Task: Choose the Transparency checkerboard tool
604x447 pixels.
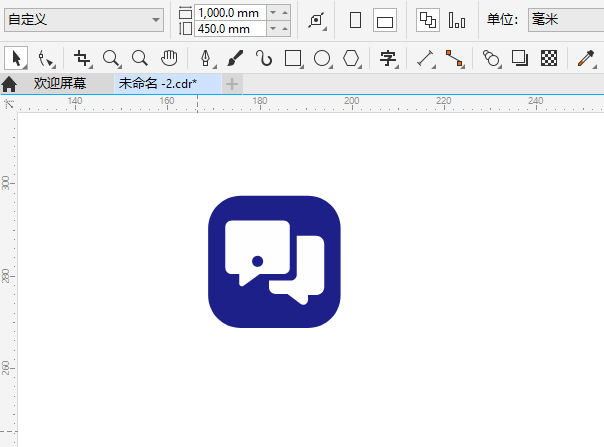Action: pos(548,58)
